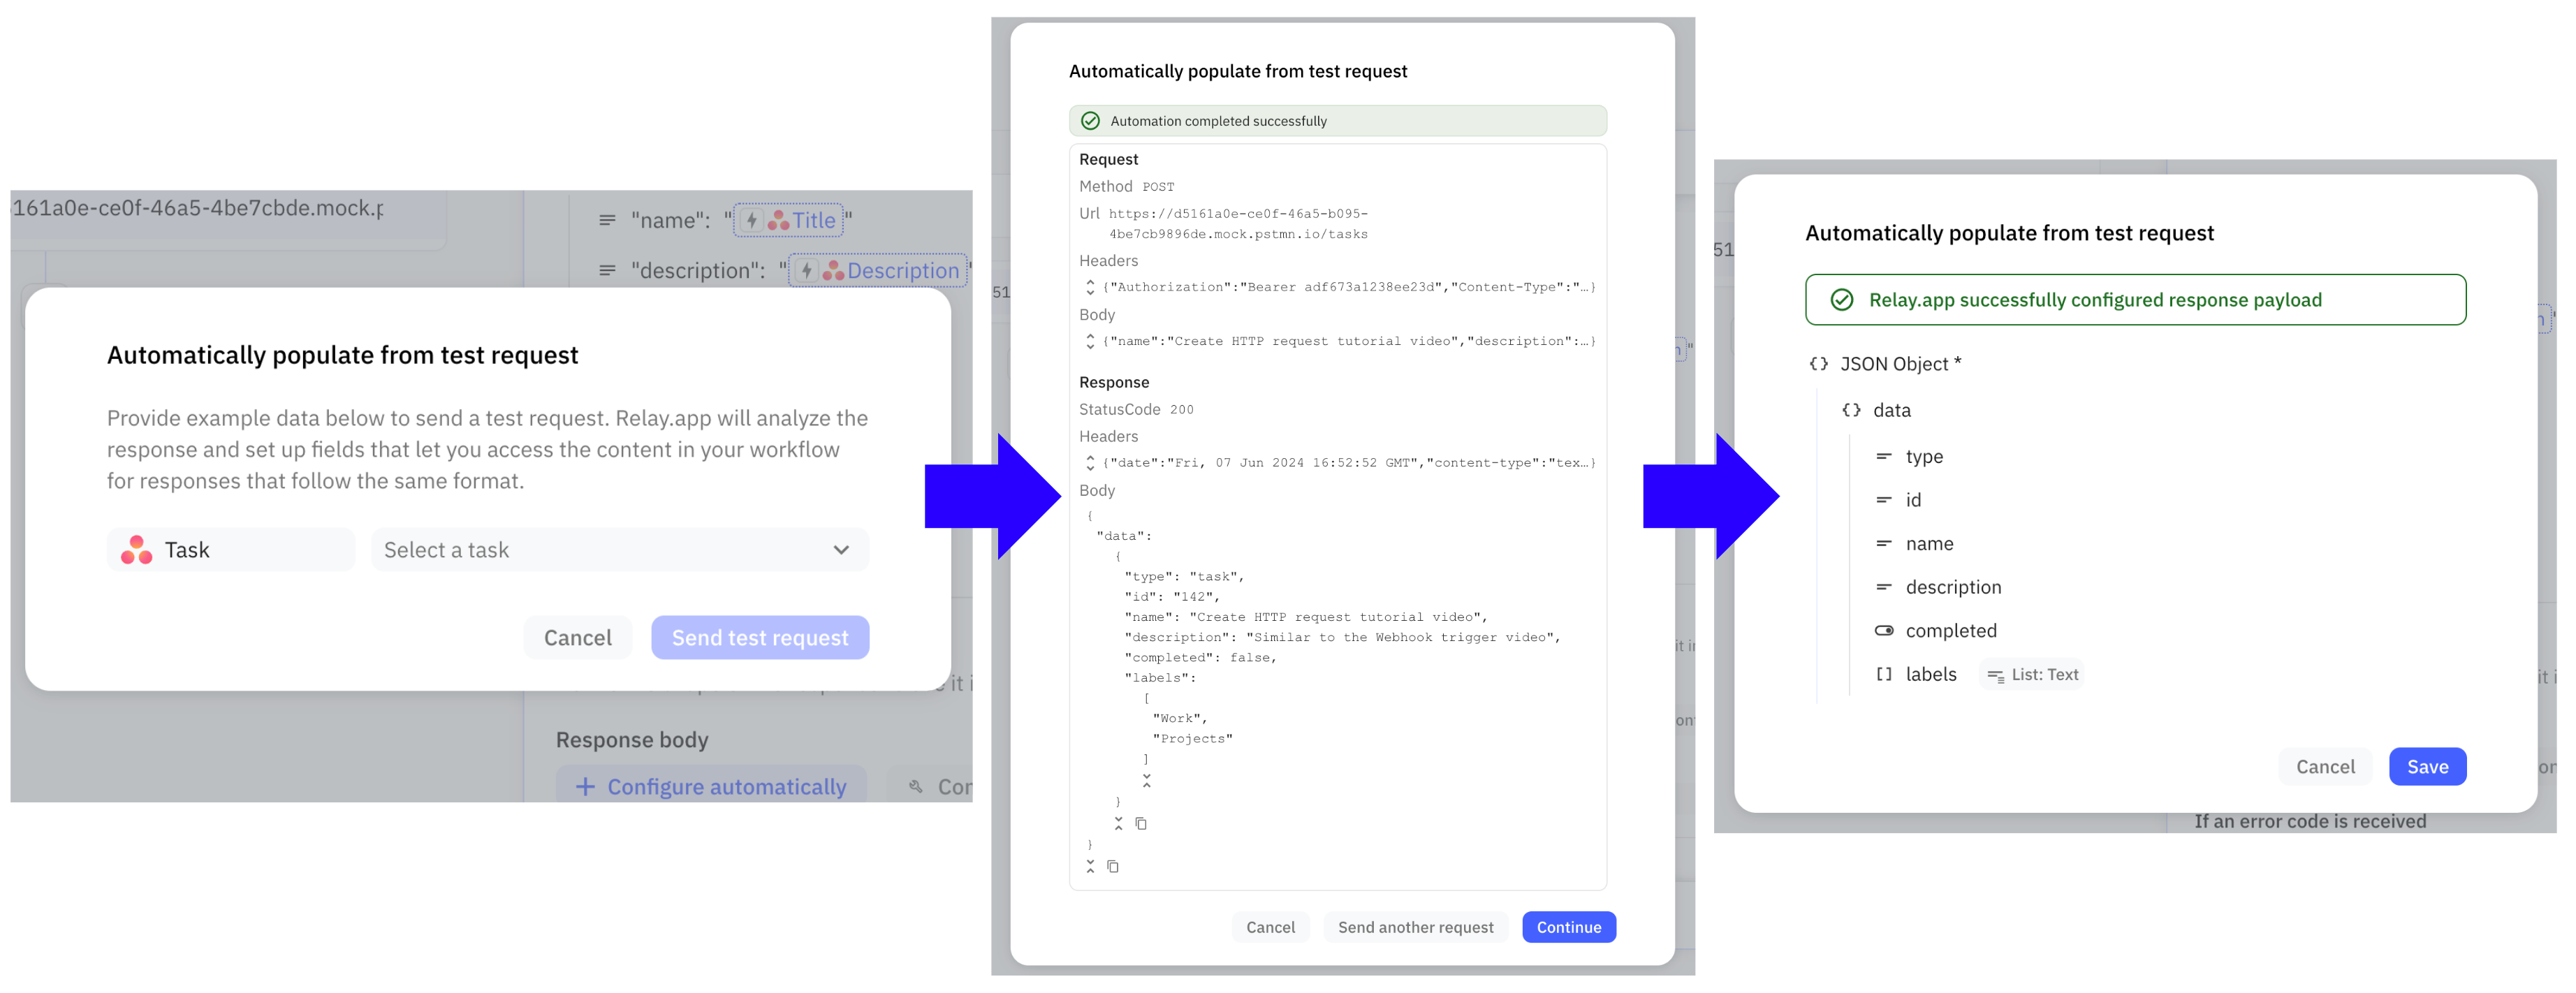
Task: Select the Title variable chip in name field
Action: tap(789, 220)
